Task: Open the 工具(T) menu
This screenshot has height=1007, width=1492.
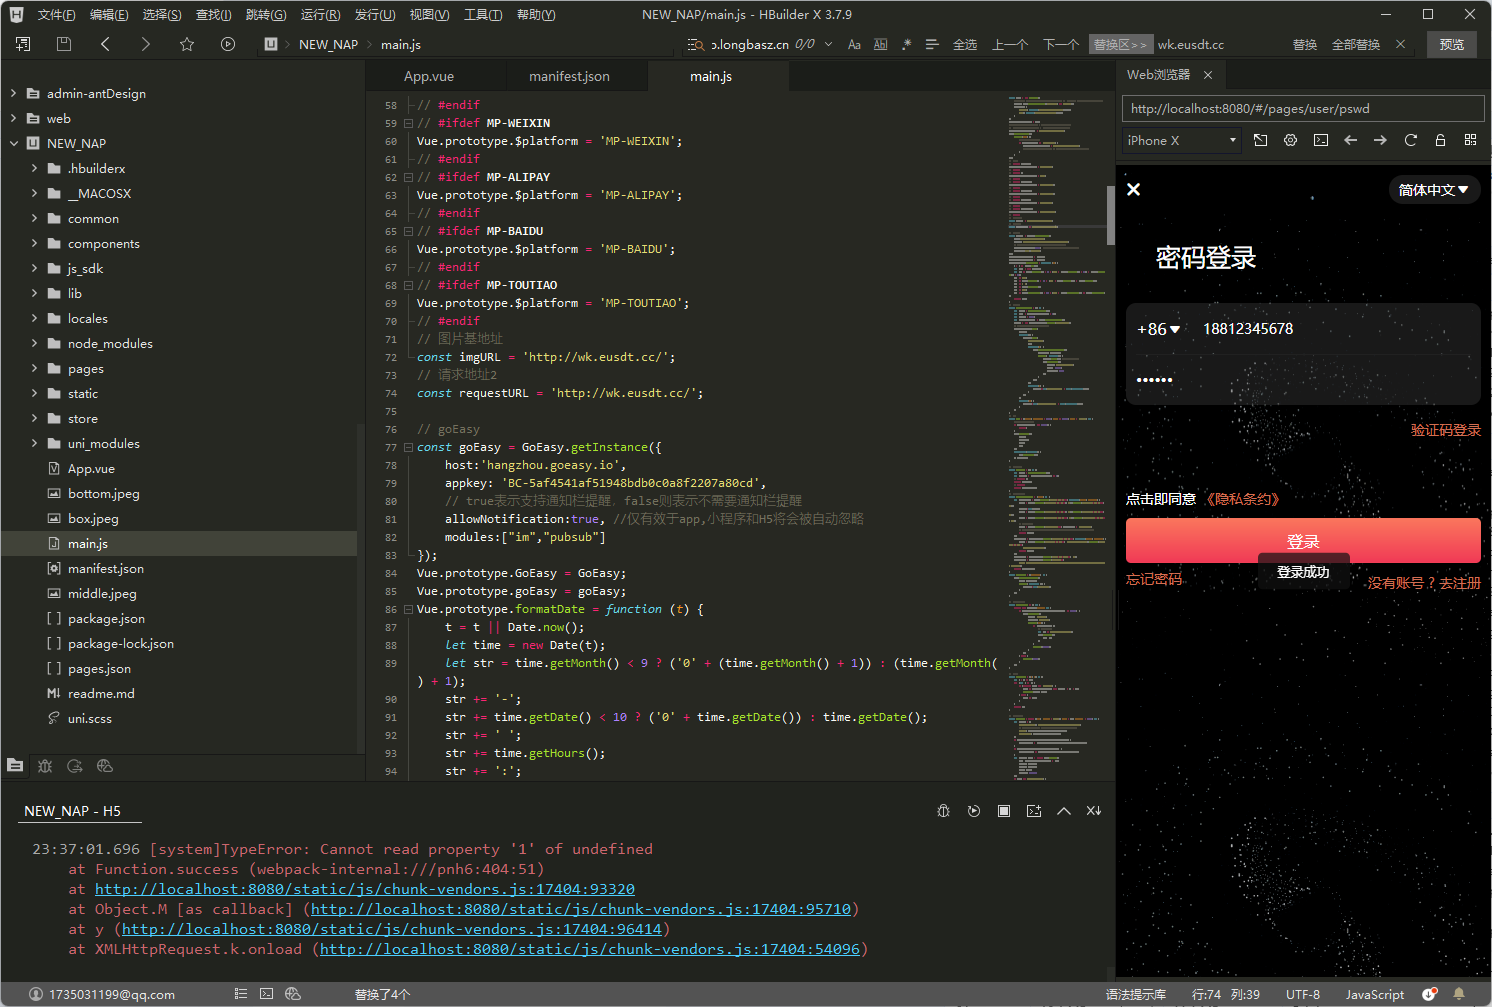Action: 483,14
